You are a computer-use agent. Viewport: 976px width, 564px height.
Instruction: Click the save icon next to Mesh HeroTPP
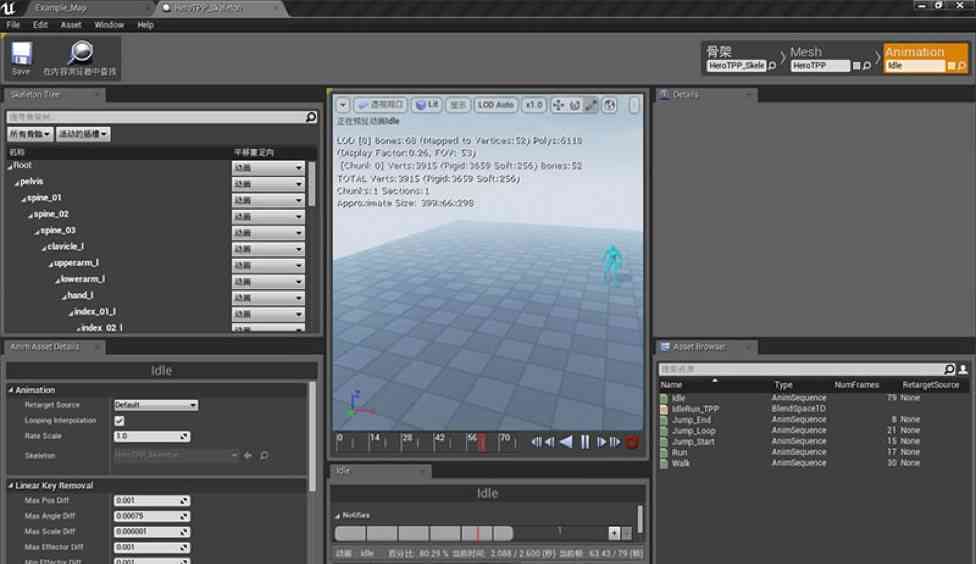[x=856, y=65]
